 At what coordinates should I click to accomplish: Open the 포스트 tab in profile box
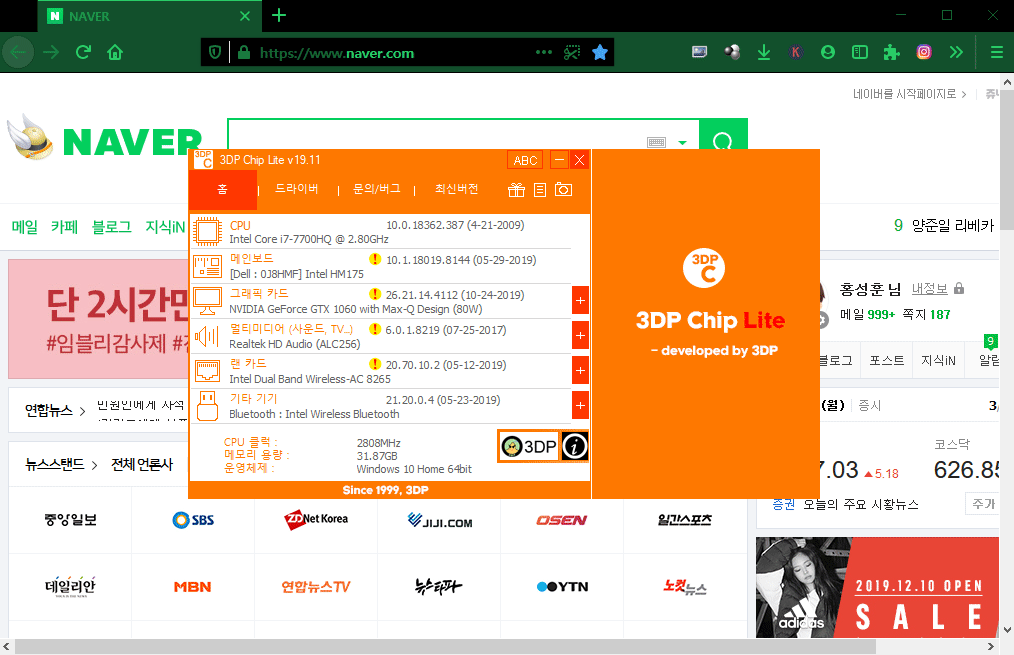(x=887, y=360)
